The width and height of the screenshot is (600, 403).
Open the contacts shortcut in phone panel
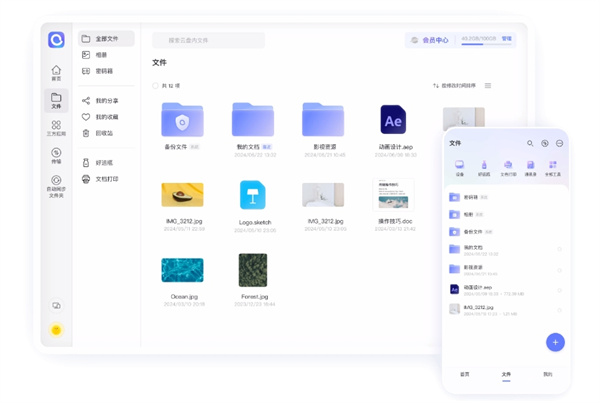tap(530, 168)
